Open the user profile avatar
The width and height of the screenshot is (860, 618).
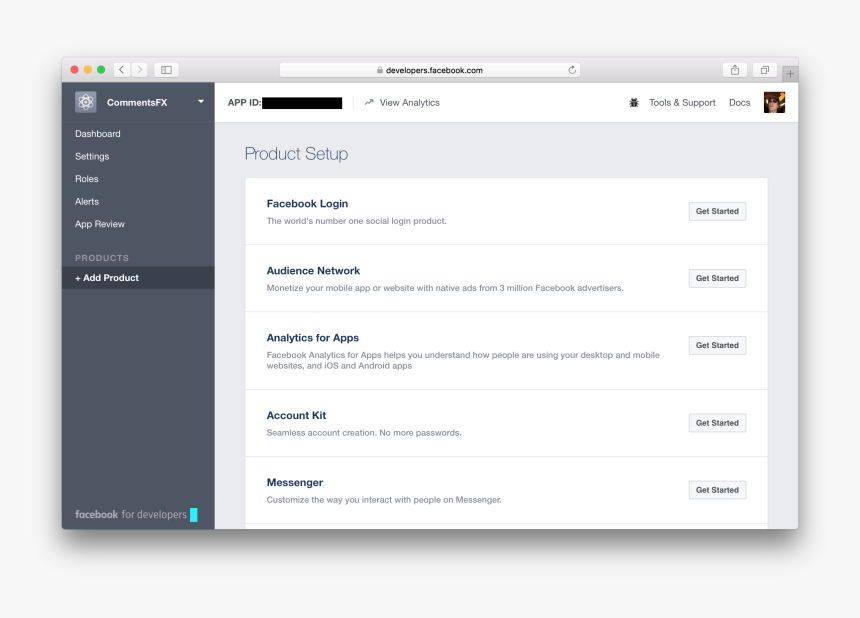pyautogui.click(x=774, y=103)
